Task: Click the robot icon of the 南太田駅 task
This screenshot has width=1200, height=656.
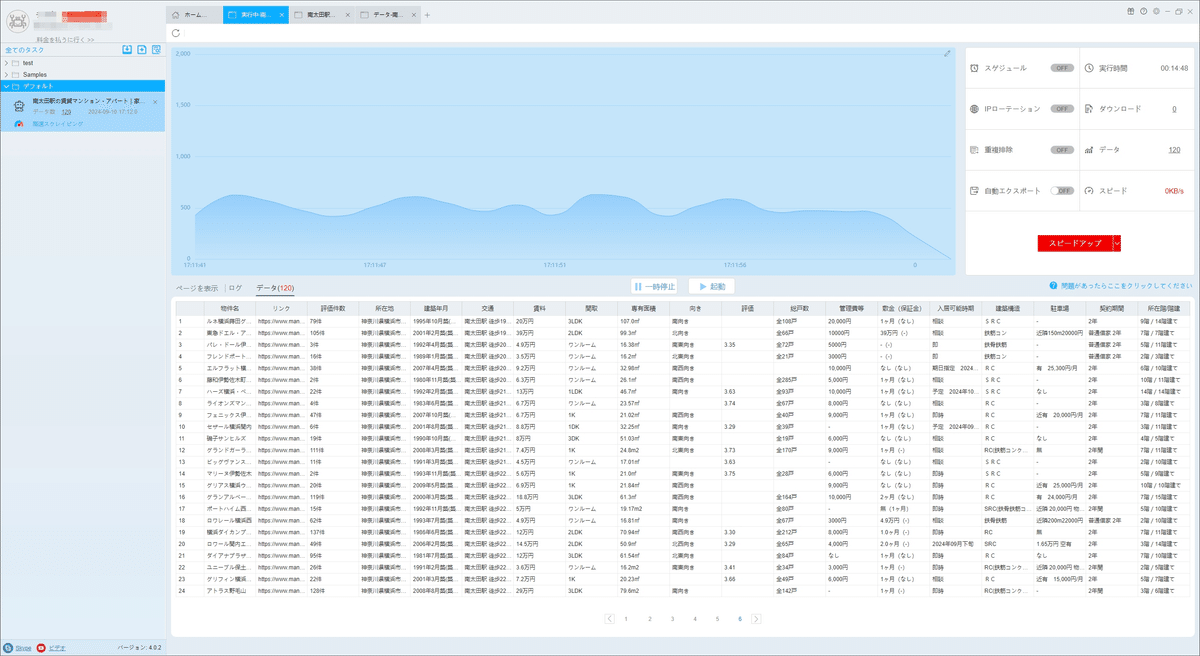Action: point(19,105)
